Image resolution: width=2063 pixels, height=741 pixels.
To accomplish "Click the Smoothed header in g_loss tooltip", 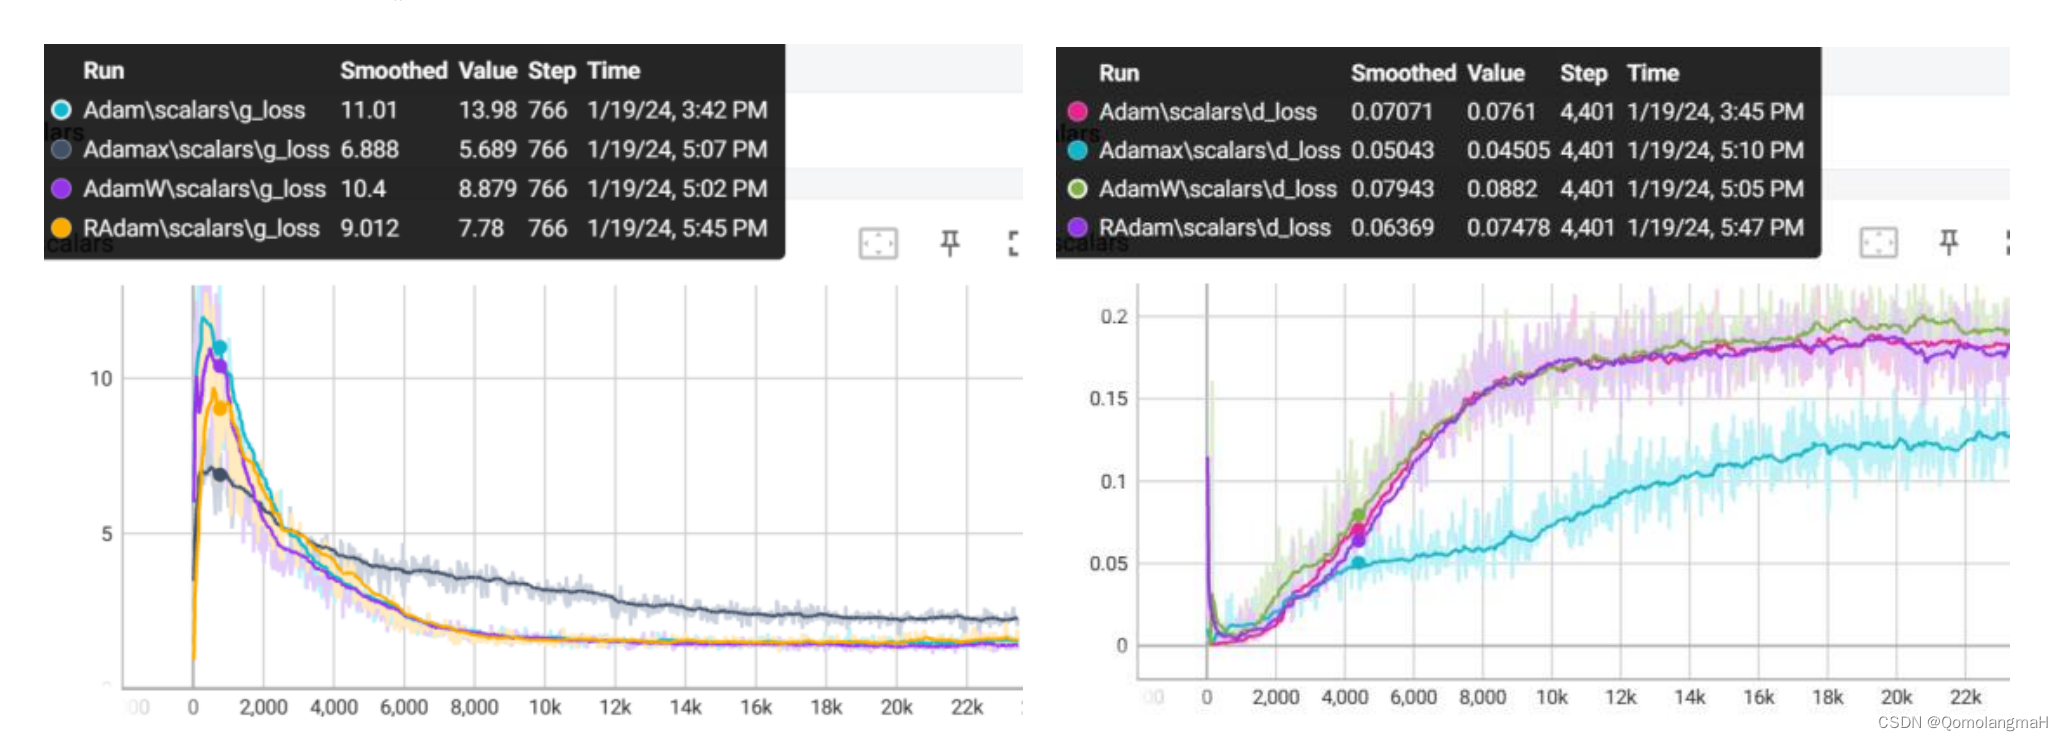I will [x=393, y=71].
